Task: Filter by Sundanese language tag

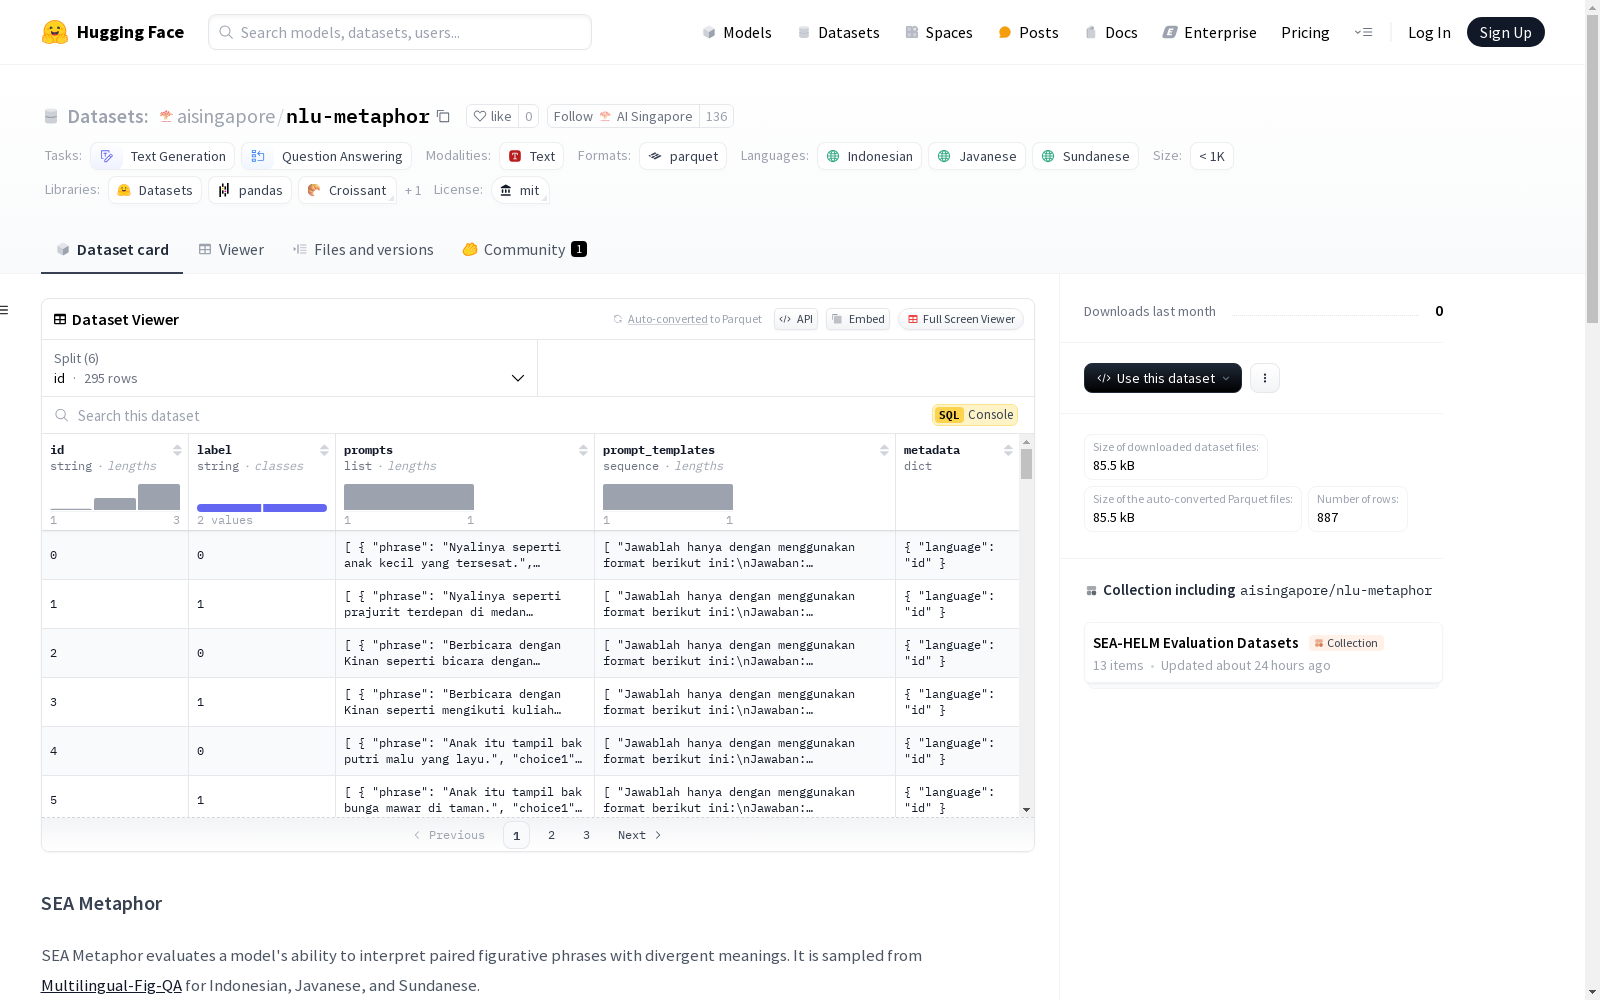Action: [x=1086, y=156]
